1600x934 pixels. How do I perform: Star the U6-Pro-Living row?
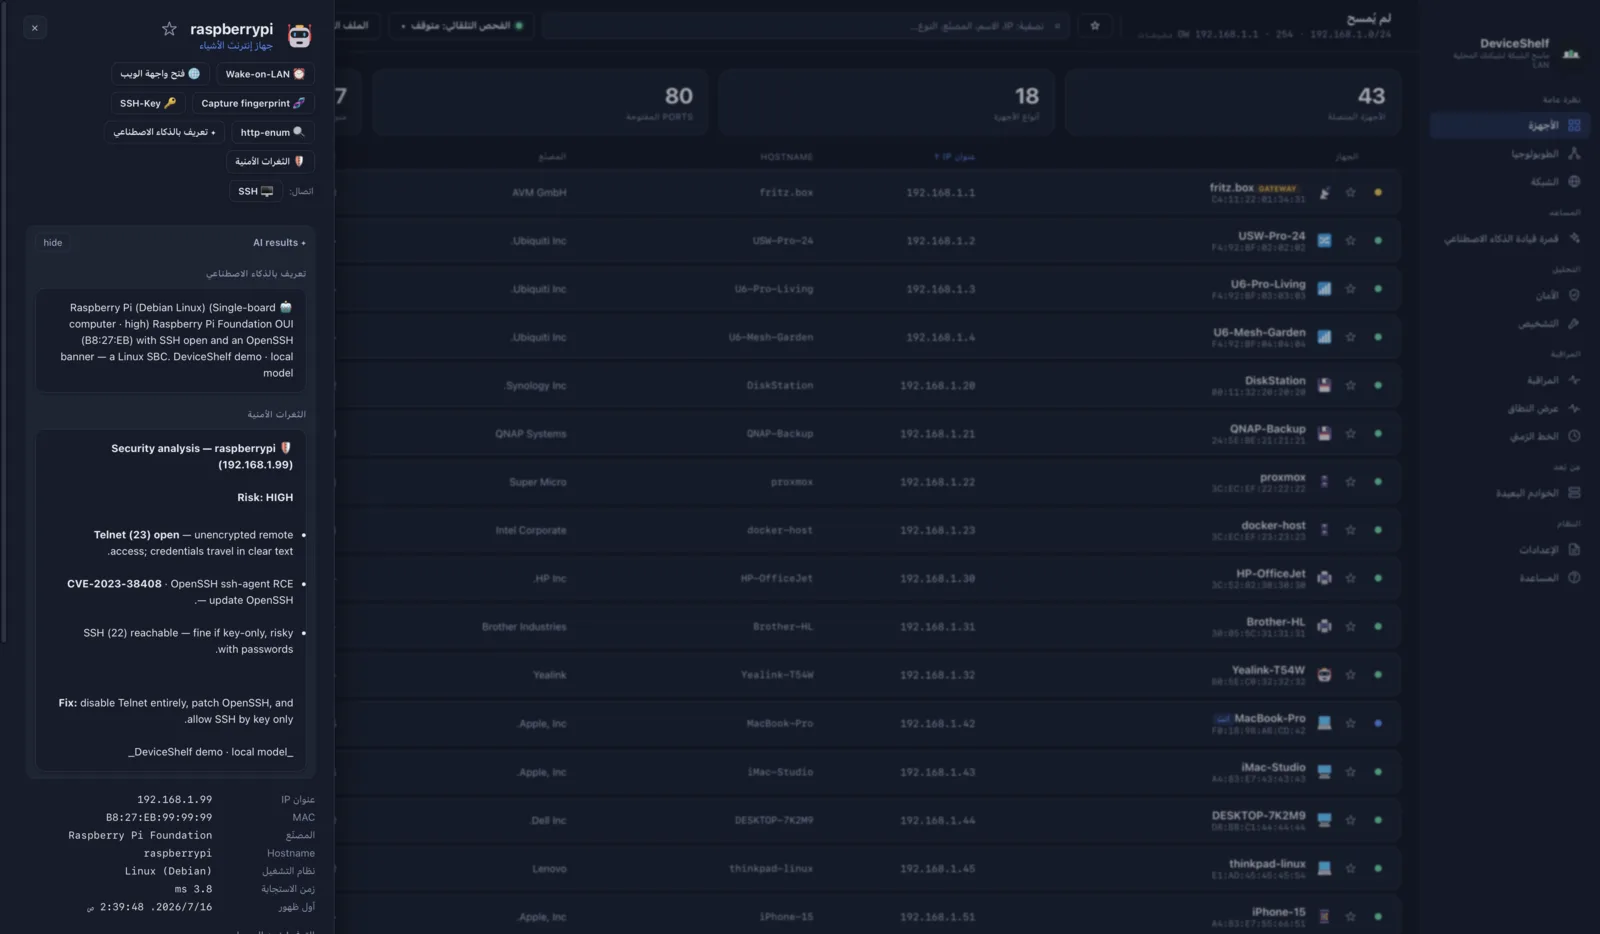[1351, 289]
